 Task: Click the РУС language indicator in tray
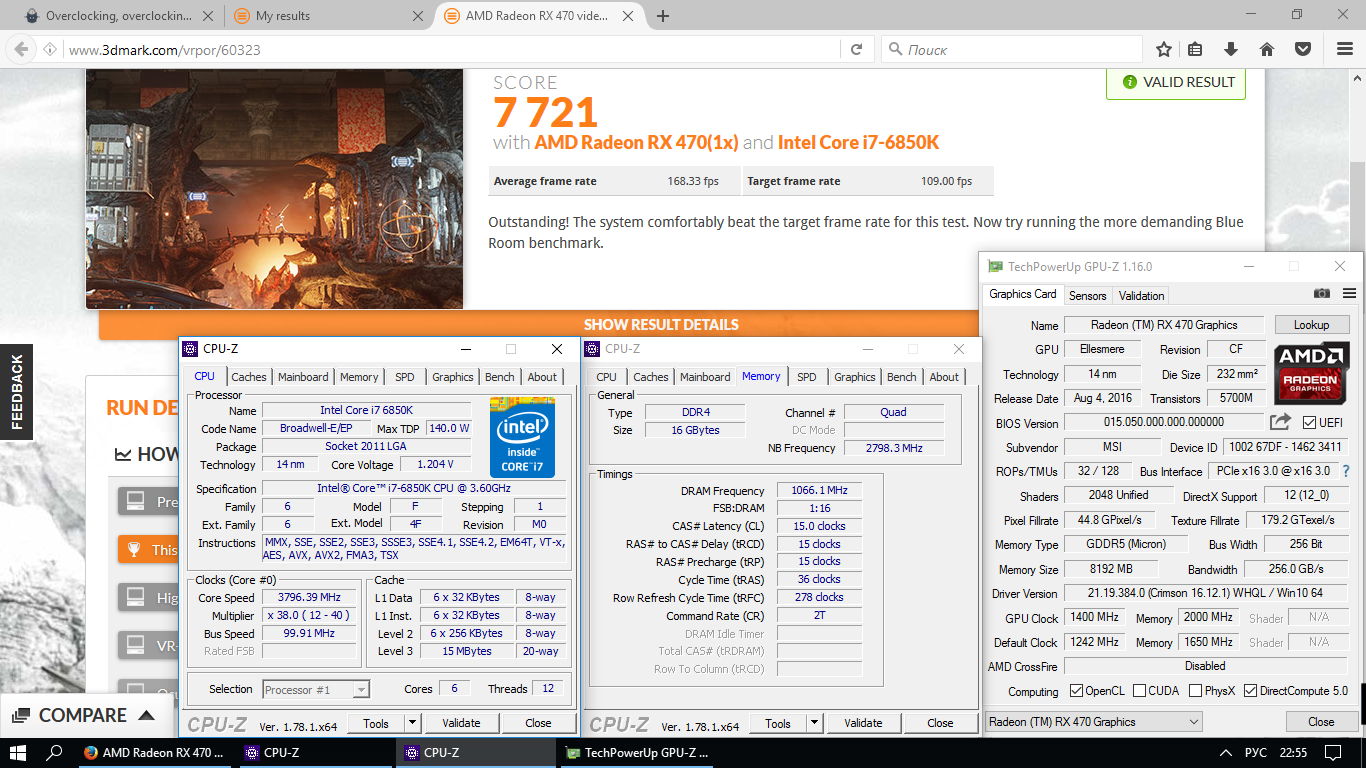pyautogui.click(x=1255, y=753)
